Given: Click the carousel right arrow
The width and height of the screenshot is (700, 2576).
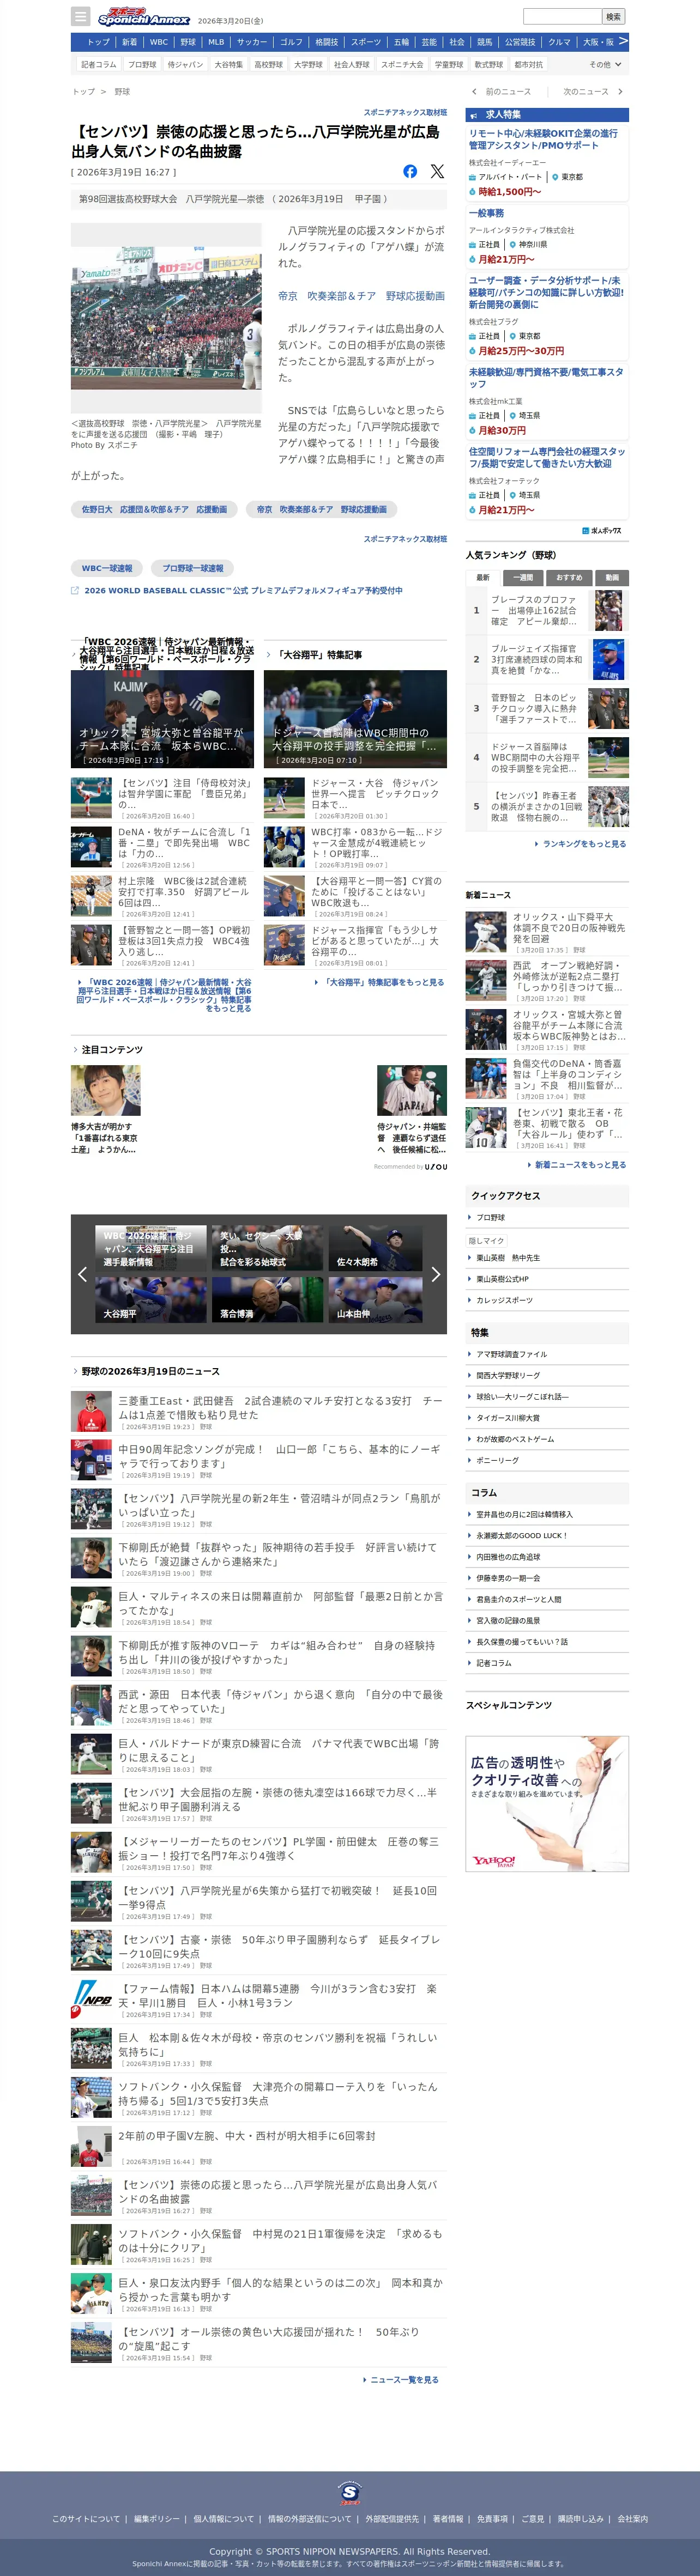Looking at the screenshot, I should pyautogui.click(x=435, y=1273).
